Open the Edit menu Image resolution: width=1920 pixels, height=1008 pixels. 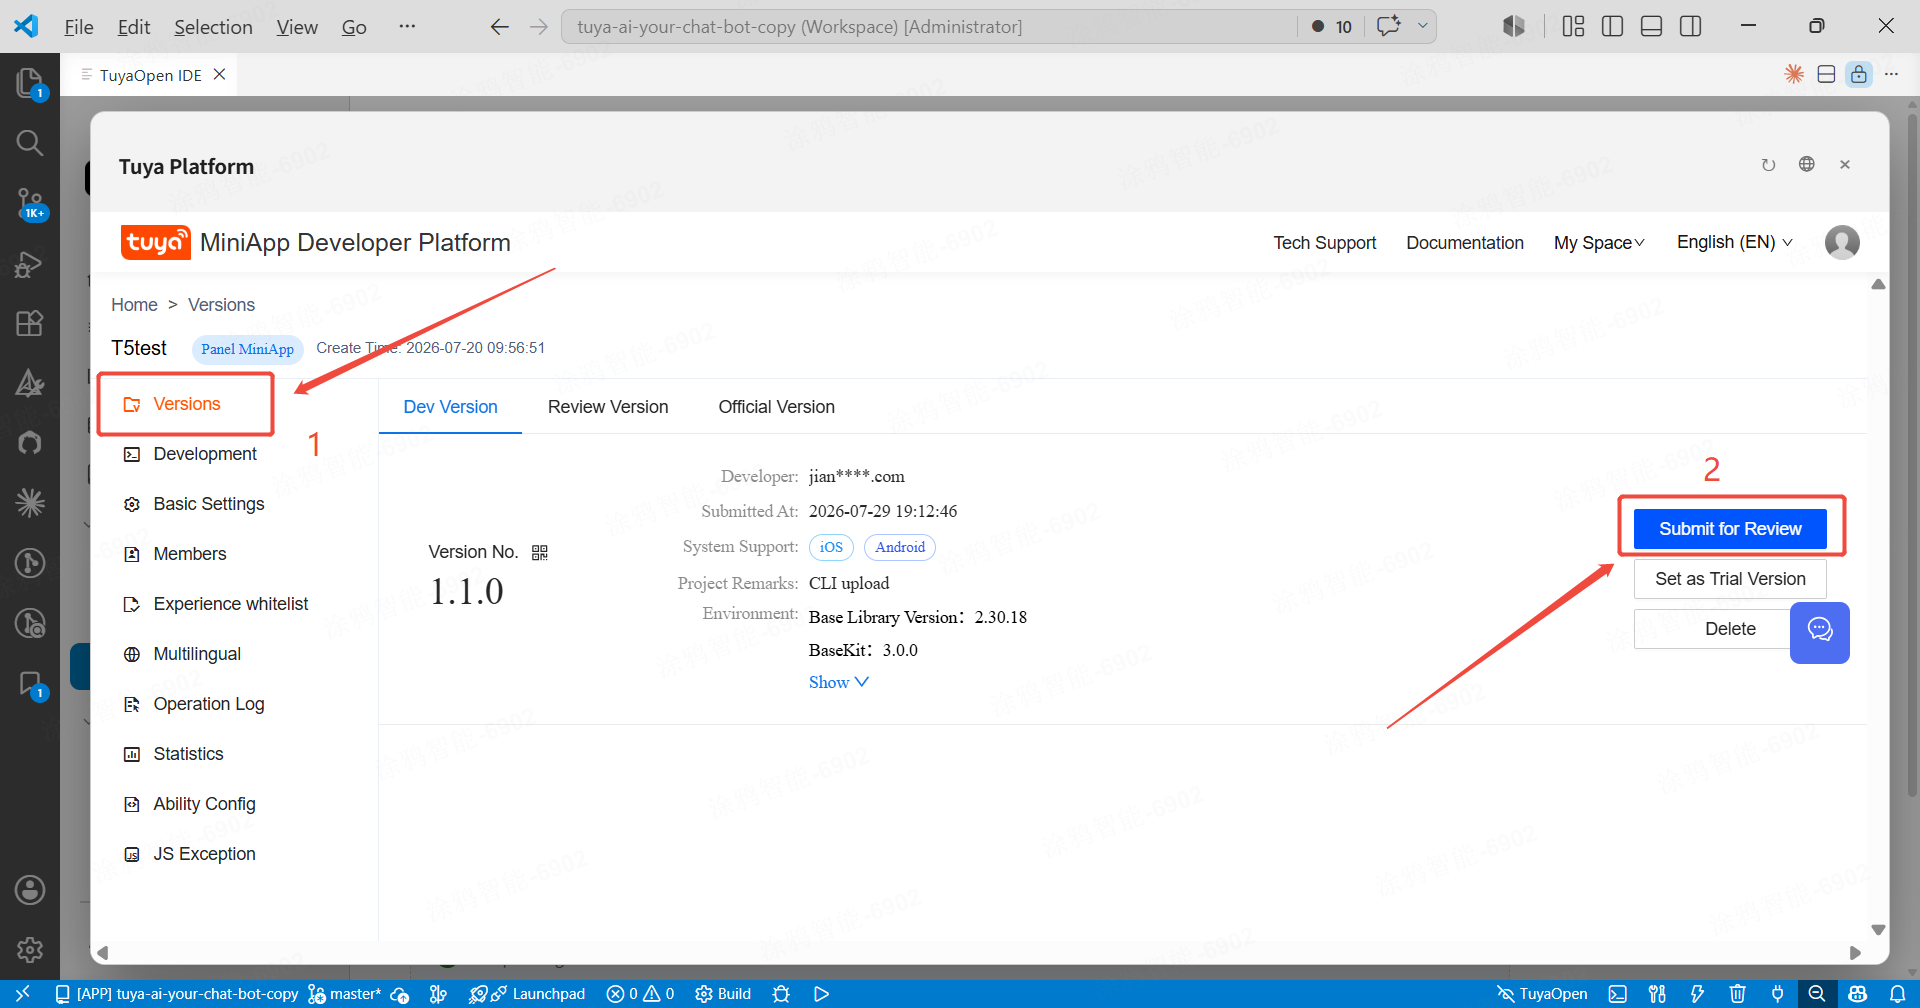134,26
